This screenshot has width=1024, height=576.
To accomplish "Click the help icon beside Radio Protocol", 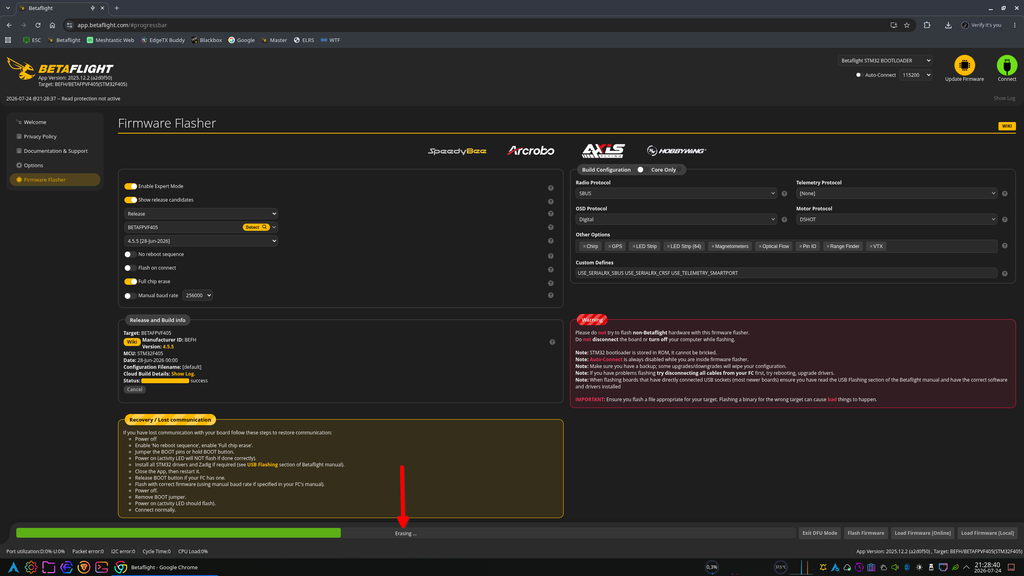I will tap(784, 193).
